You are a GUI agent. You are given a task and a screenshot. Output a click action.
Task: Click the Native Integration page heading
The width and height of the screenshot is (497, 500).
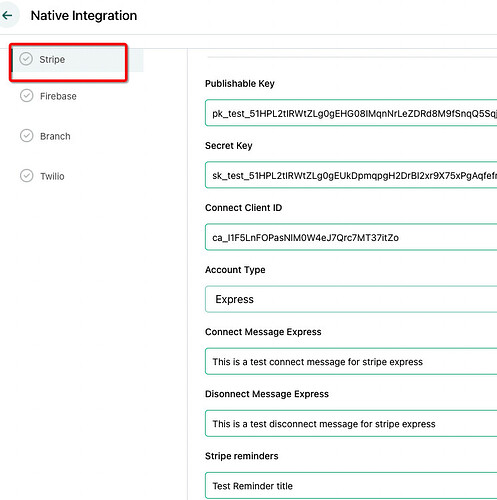click(x=84, y=16)
